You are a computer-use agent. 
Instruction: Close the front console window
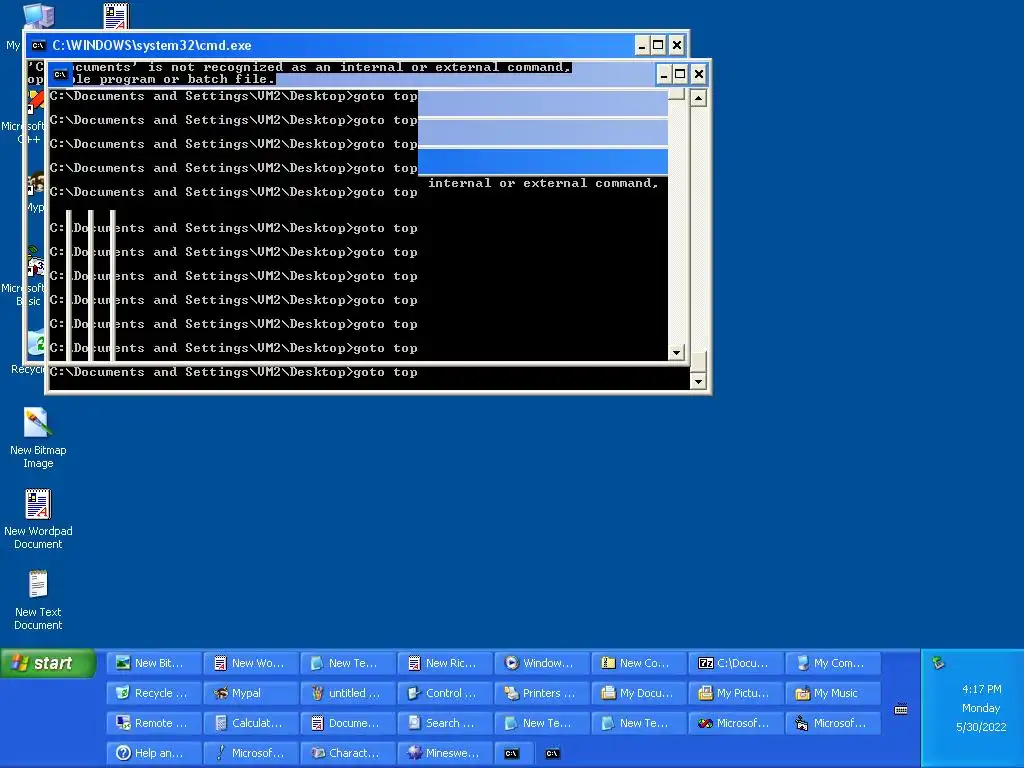pos(698,74)
